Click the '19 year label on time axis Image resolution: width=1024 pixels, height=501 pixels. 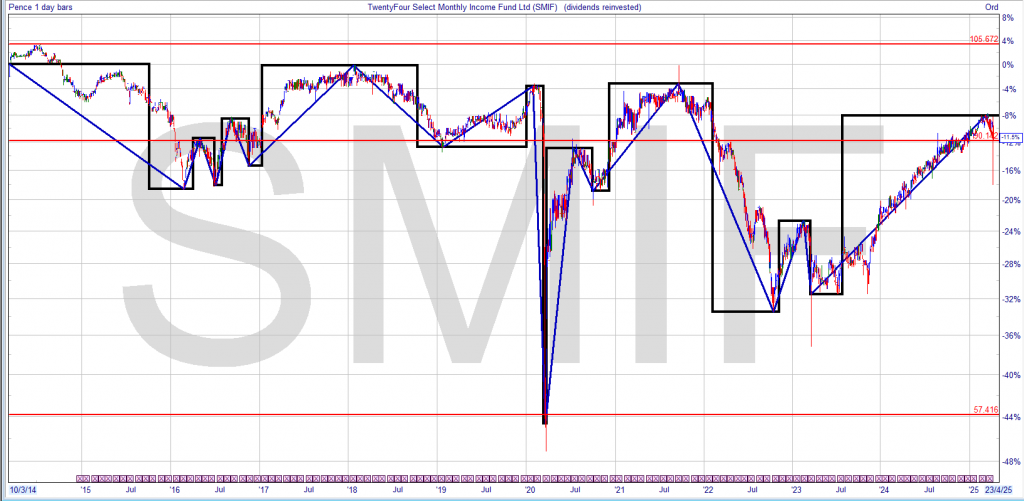[x=440, y=489]
